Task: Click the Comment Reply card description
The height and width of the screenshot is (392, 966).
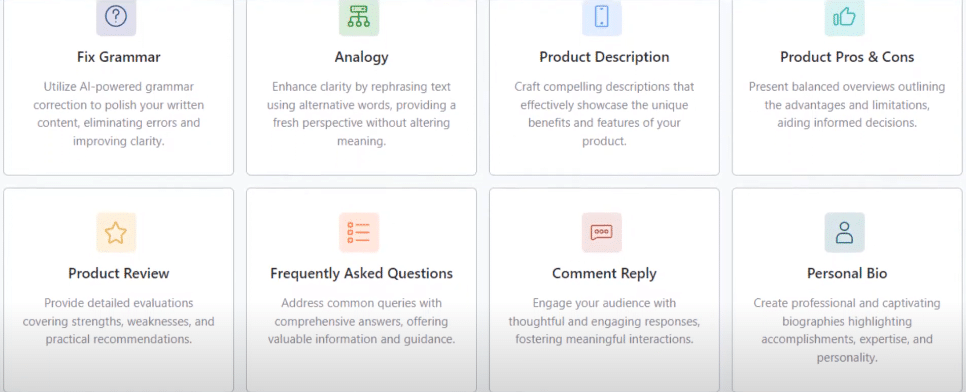Action: (x=604, y=321)
